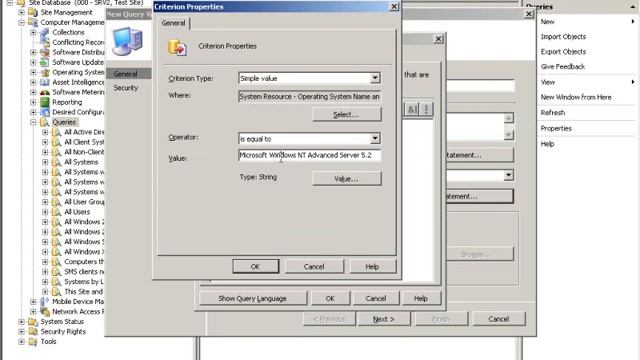Screen dimensions: 640x360
Task: Click the Where attribute field
Action: 310,97
